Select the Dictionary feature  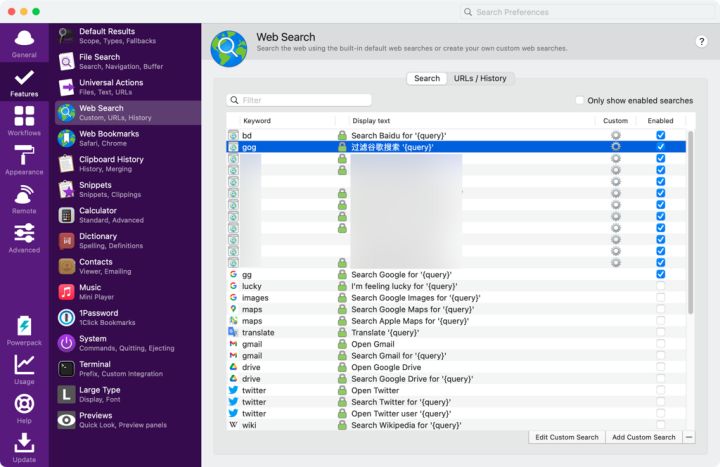pyautogui.click(x=128, y=241)
